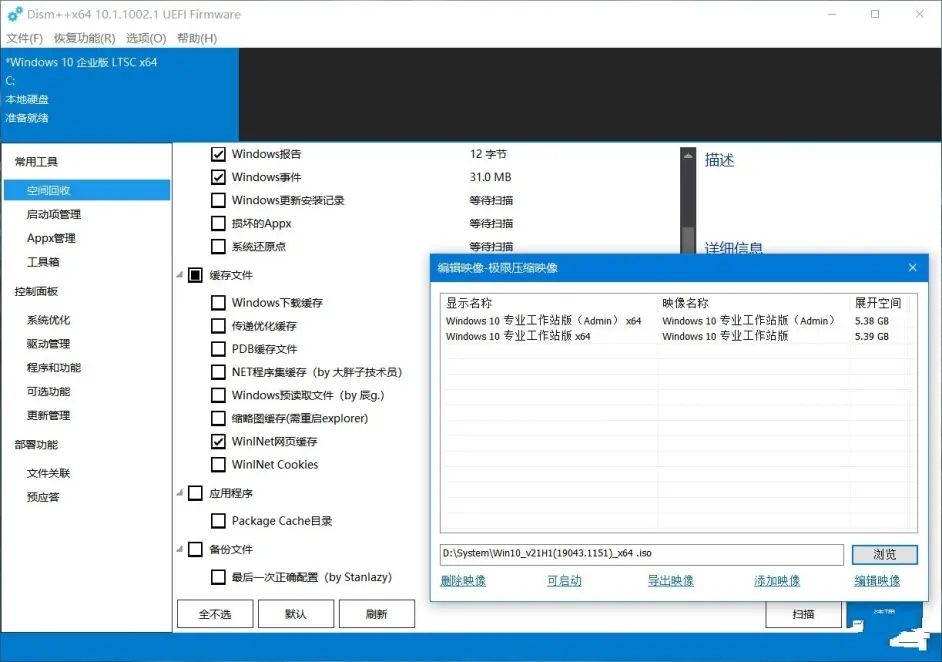Open the 文件(F) menu
This screenshot has height=662, width=942.
(25, 38)
